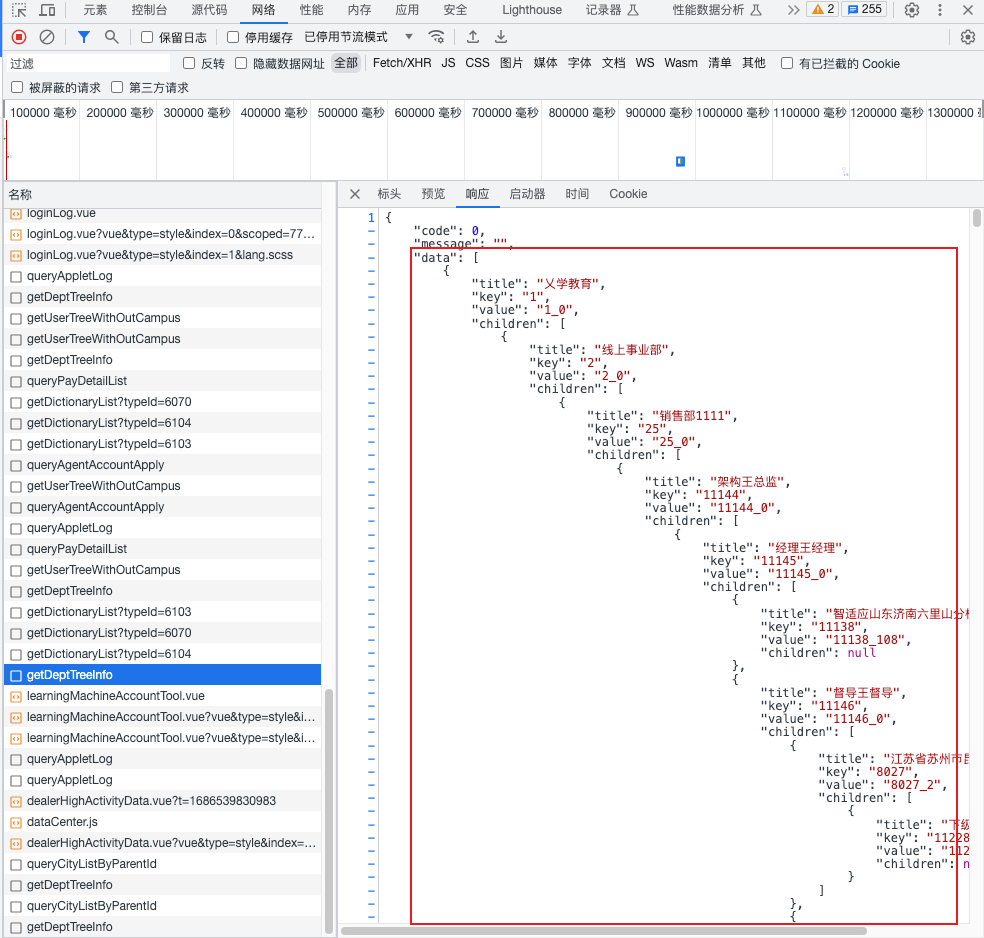The image size is (984, 938).
Task: Switch to 应用 panel tab
Action: click(x=407, y=10)
